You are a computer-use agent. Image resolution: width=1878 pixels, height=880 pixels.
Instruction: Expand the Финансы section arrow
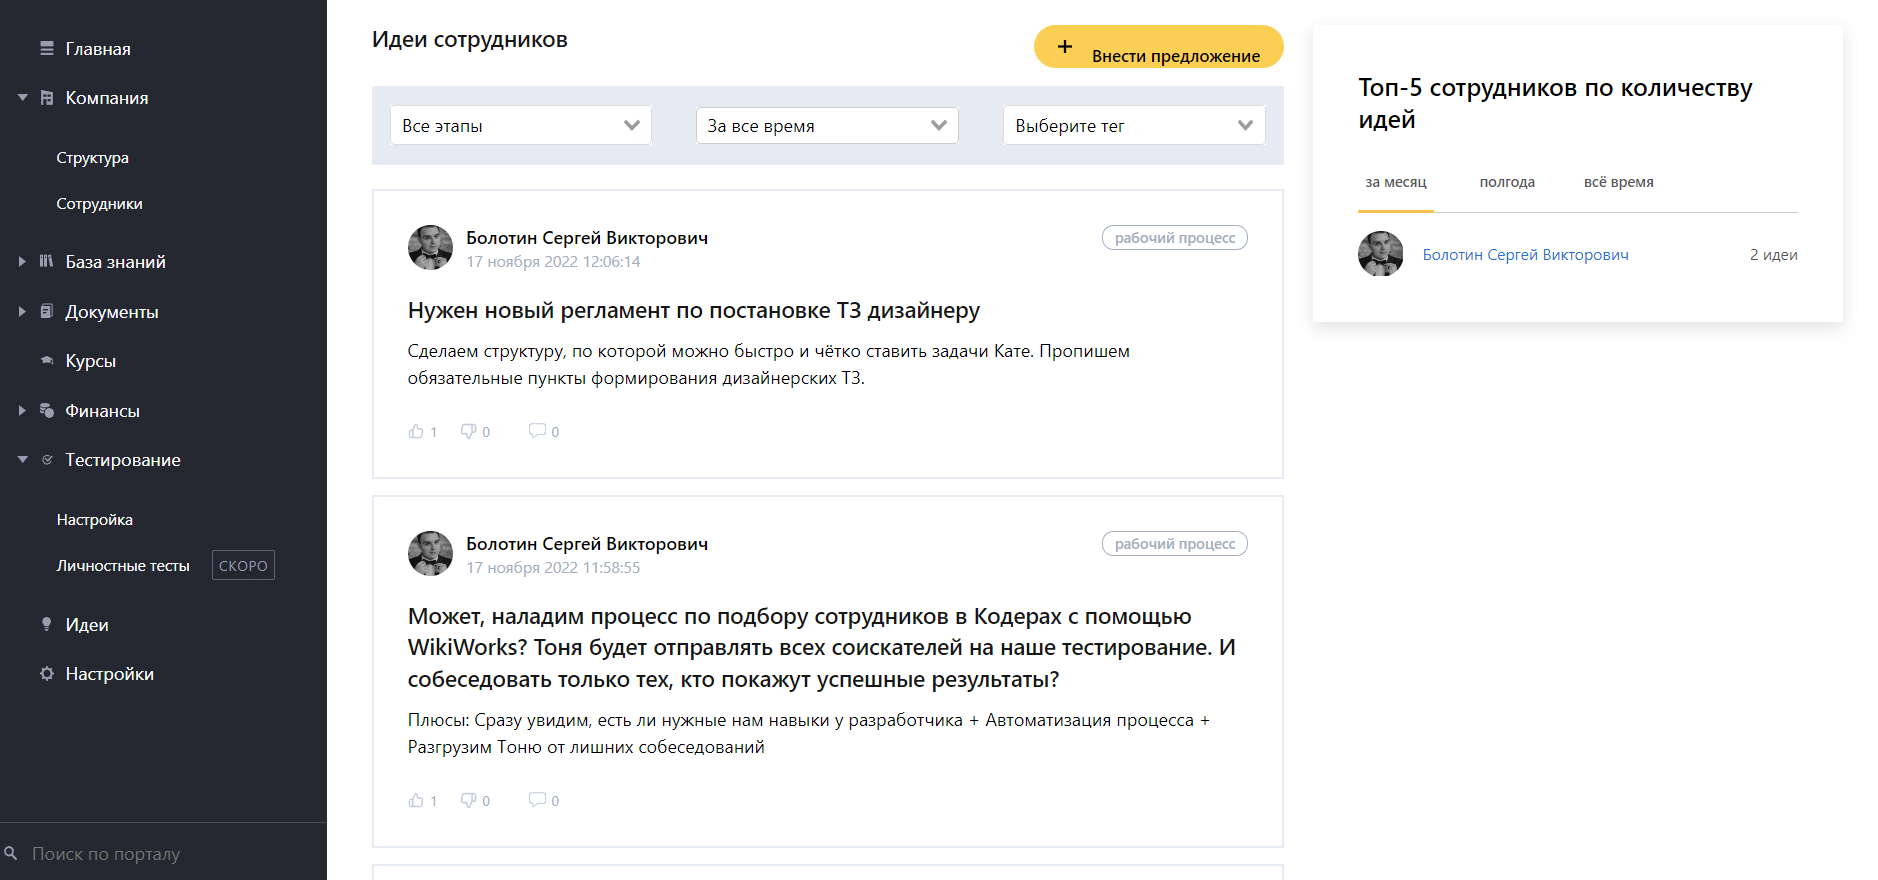[22, 410]
